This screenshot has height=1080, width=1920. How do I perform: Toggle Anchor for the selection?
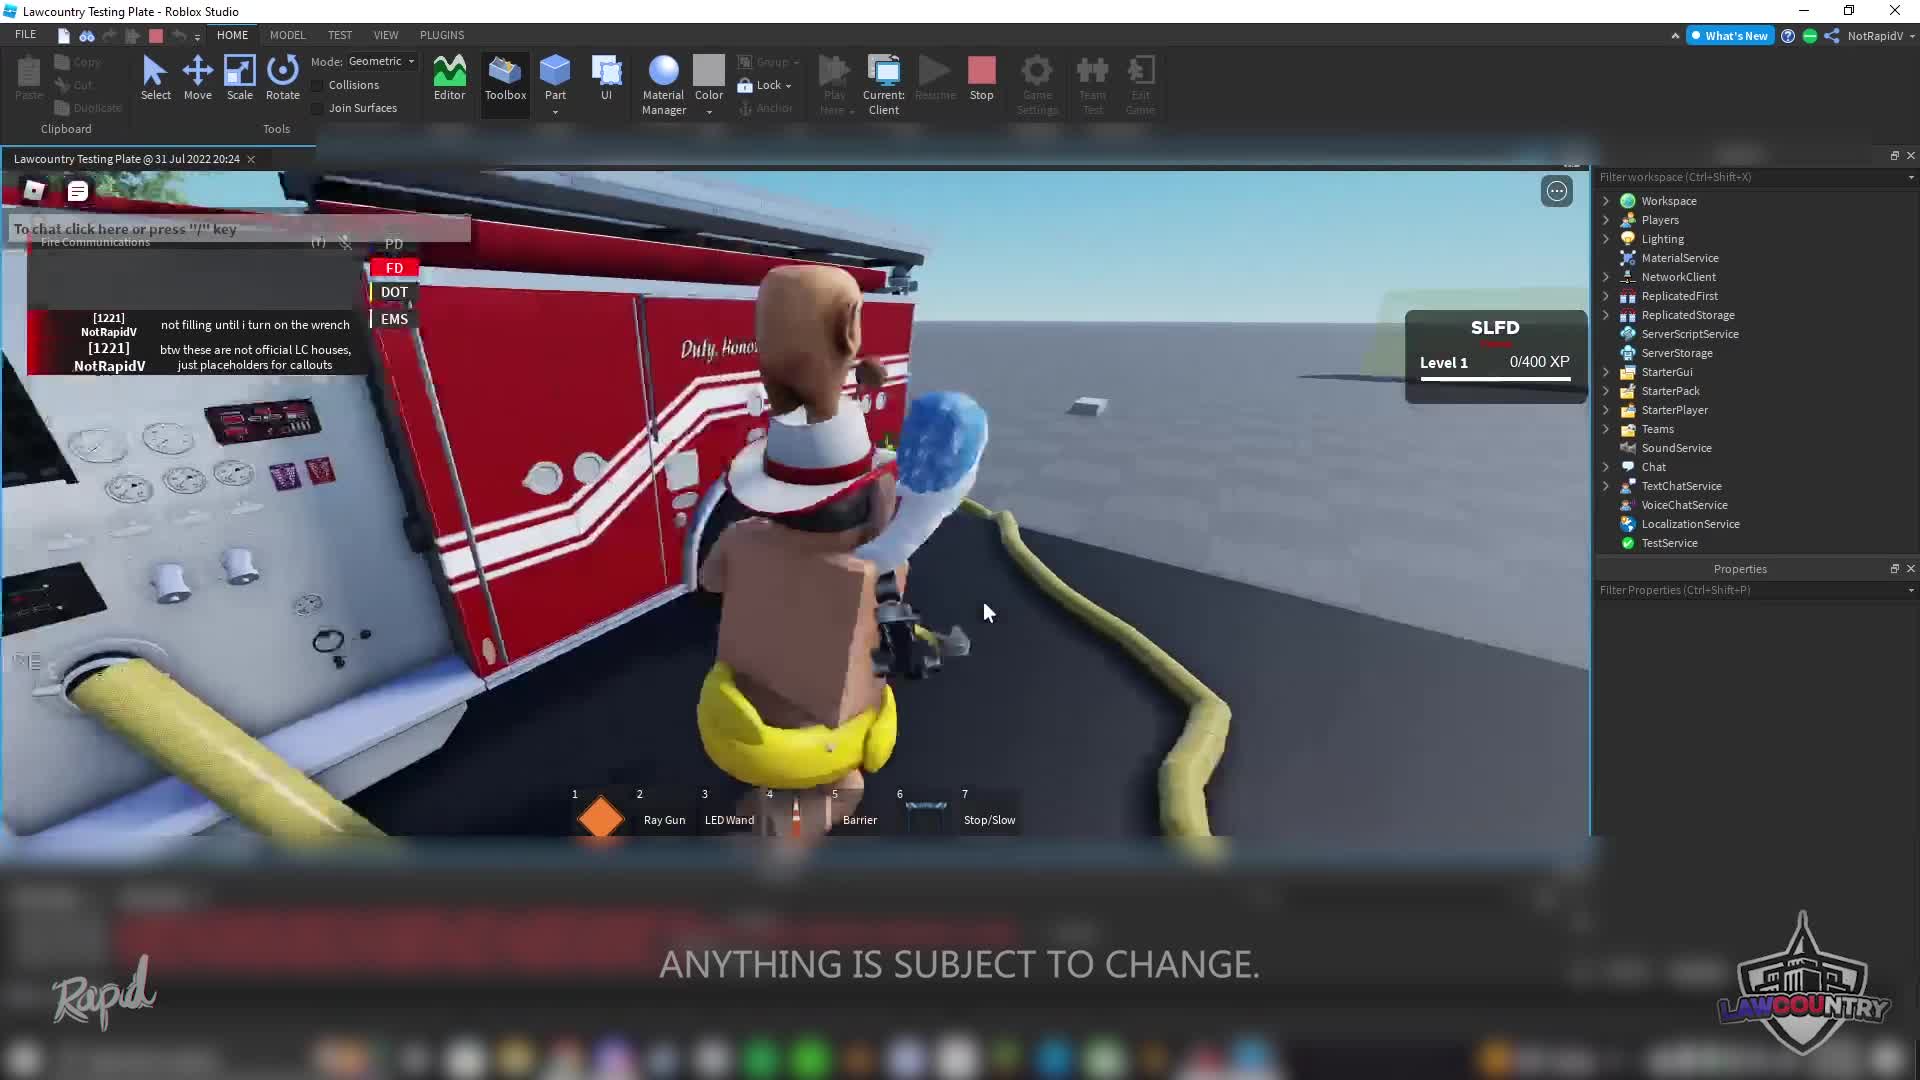(x=767, y=108)
